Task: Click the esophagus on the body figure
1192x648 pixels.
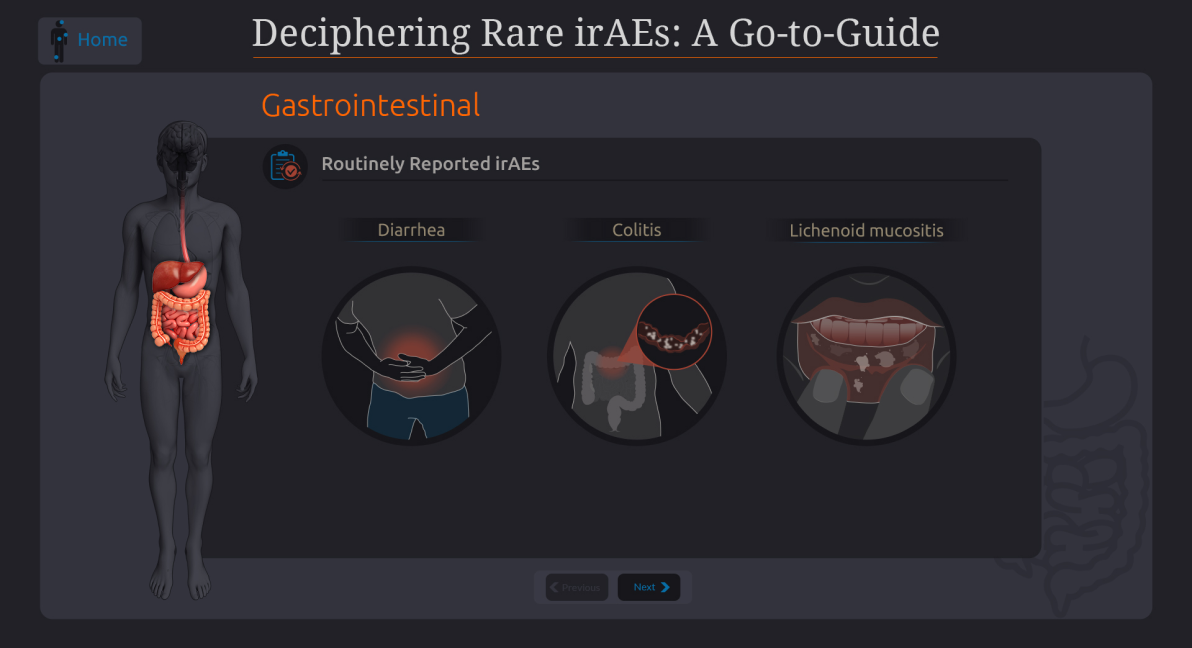Action: (x=183, y=215)
